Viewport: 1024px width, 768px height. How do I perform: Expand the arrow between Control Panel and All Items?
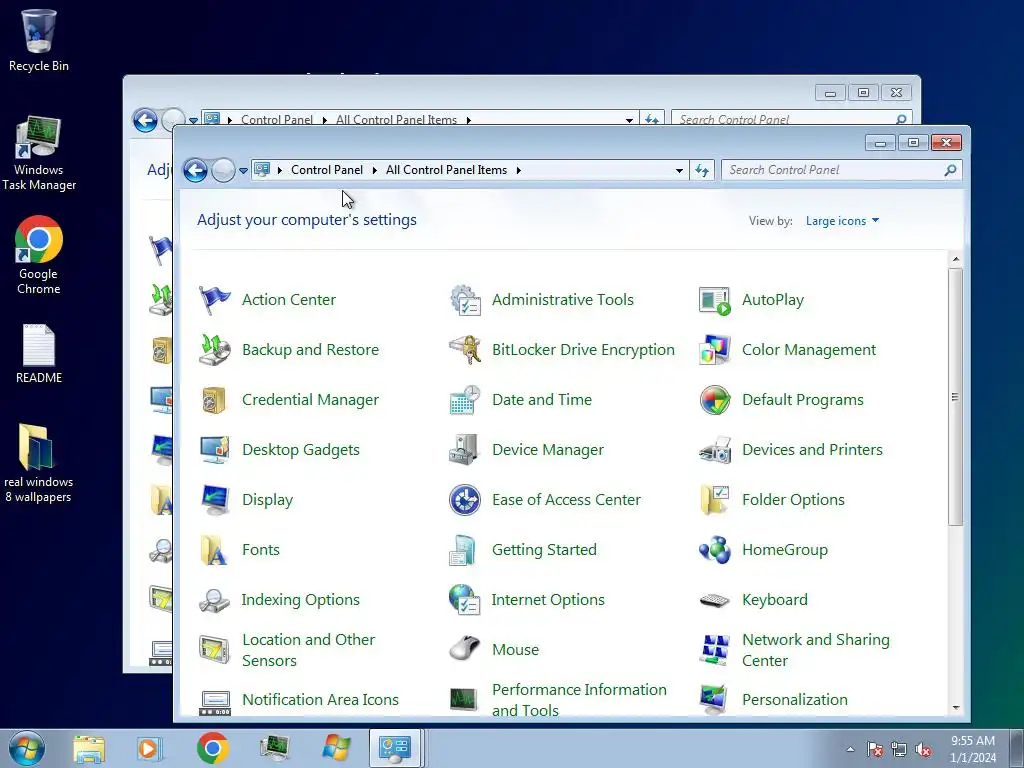375,170
